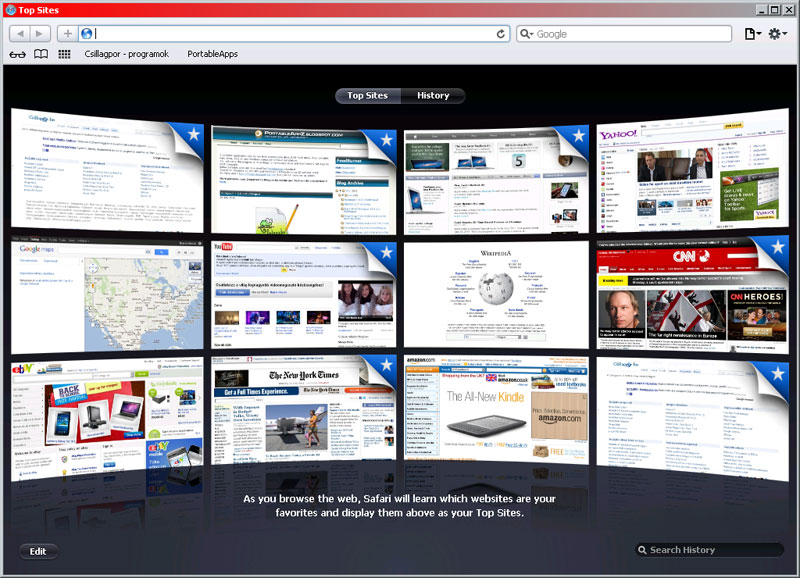Screen dimensions: 800x578
Task: Expand the Google search engine dropdown
Action: (x=526, y=34)
